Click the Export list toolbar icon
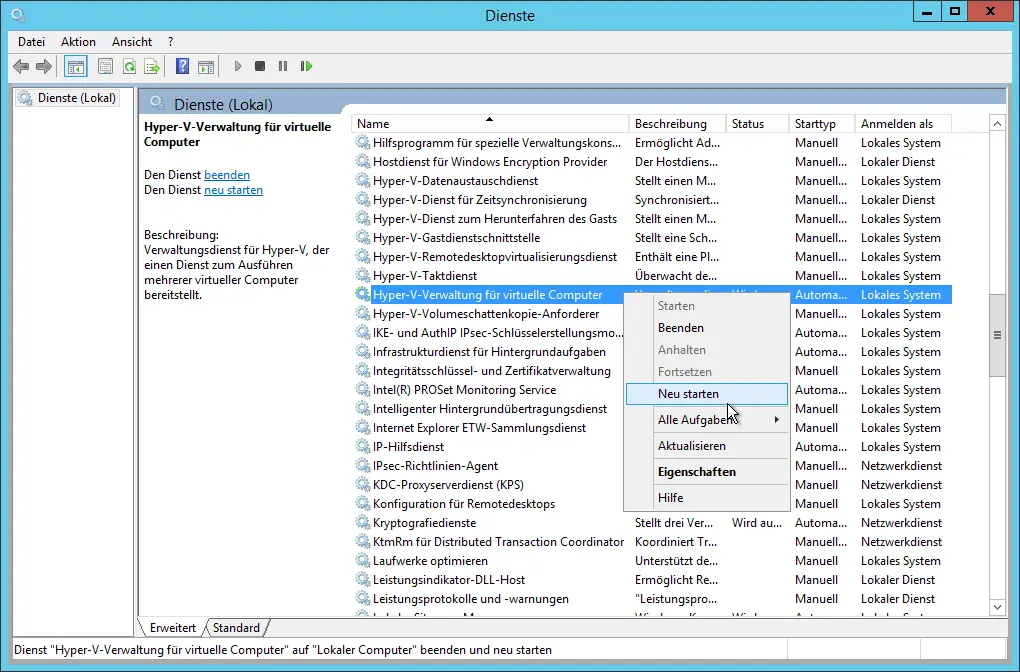Screen dimensions: 1020x672 (x=152, y=66)
